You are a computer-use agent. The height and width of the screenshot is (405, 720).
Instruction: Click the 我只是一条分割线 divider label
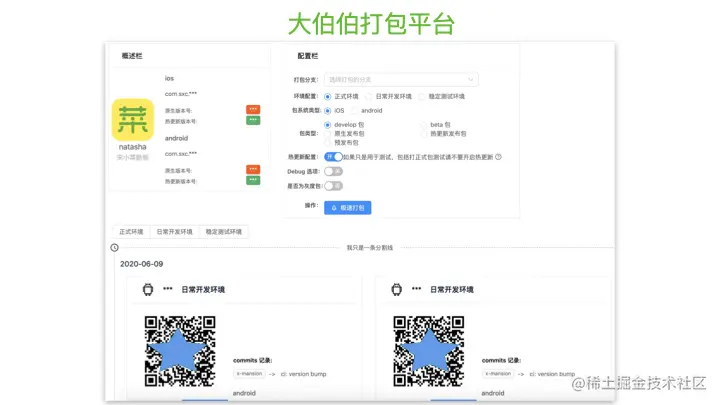[x=370, y=248]
